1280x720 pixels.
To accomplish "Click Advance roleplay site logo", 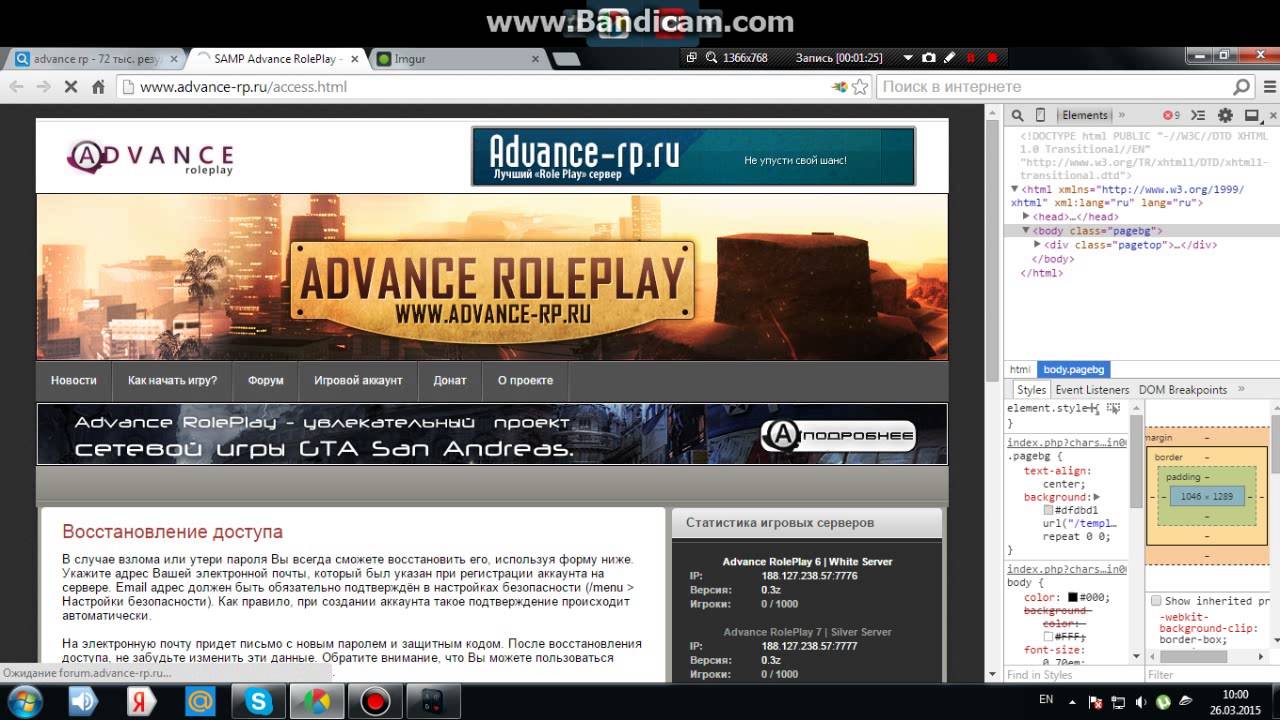I will coord(150,157).
